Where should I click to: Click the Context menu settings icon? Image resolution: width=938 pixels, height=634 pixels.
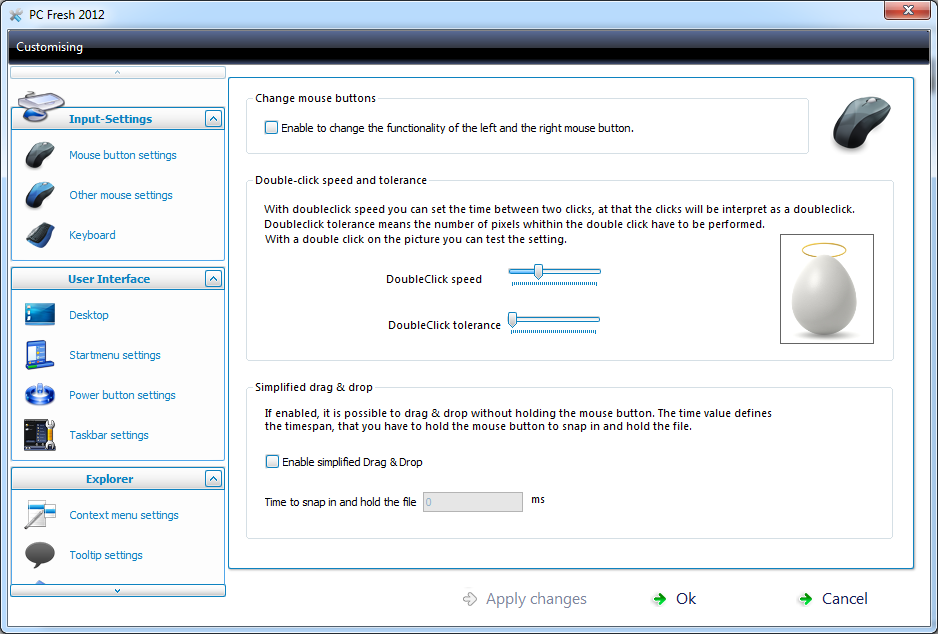[x=40, y=514]
